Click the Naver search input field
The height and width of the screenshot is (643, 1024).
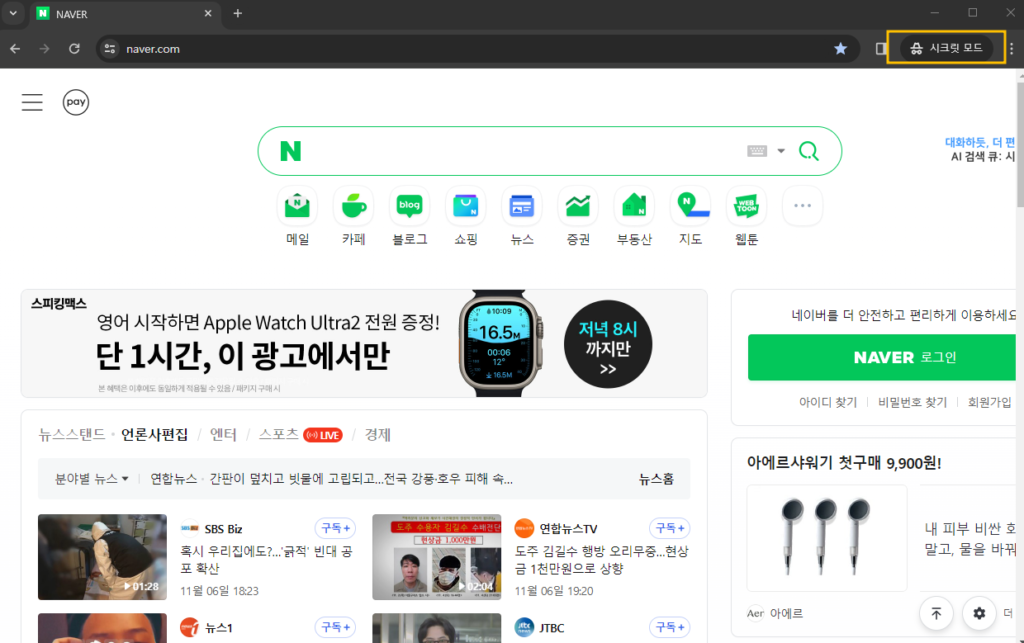coord(522,151)
